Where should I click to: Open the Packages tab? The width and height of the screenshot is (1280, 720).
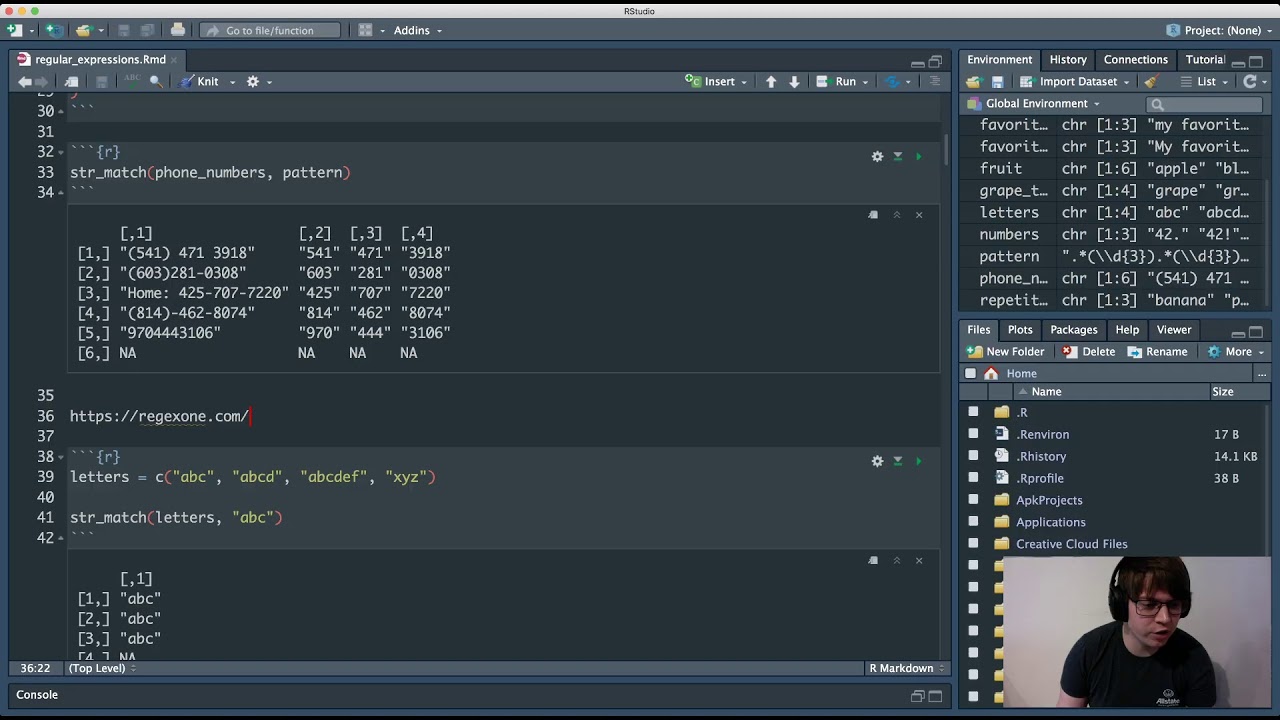(1074, 330)
